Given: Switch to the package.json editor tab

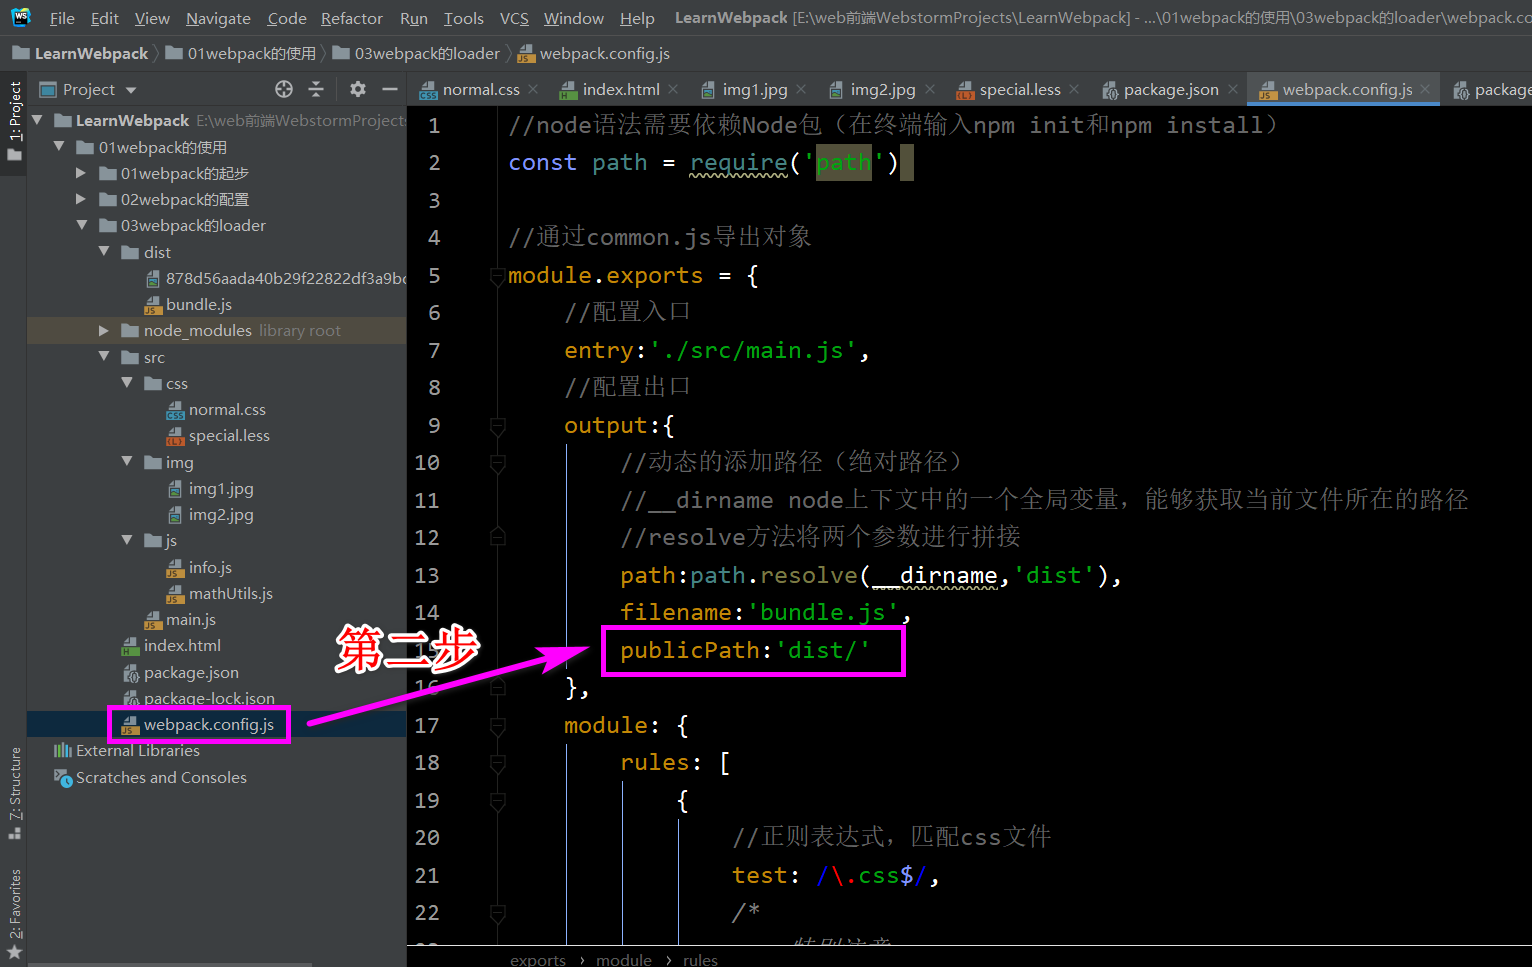Looking at the screenshot, I should pos(1170,89).
